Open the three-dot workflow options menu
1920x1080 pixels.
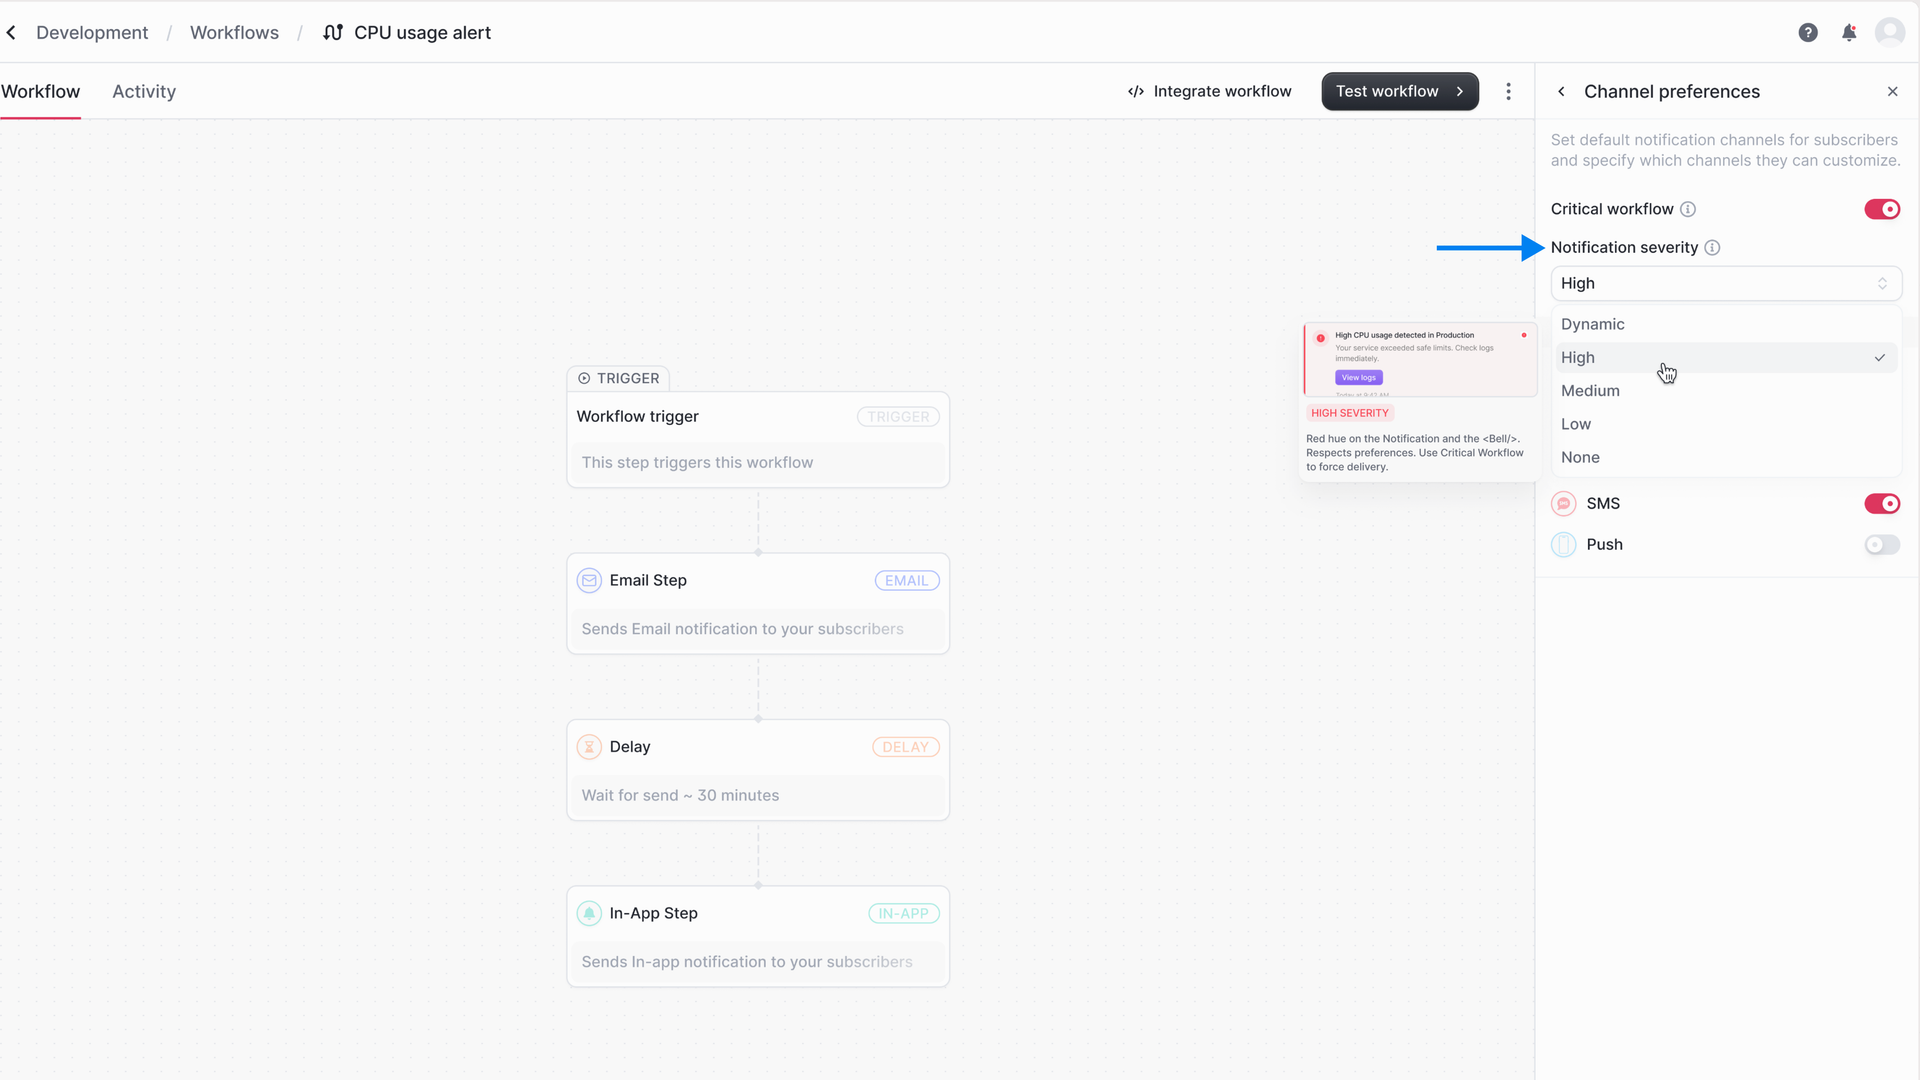pyautogui.click(x=1509, y=91)
